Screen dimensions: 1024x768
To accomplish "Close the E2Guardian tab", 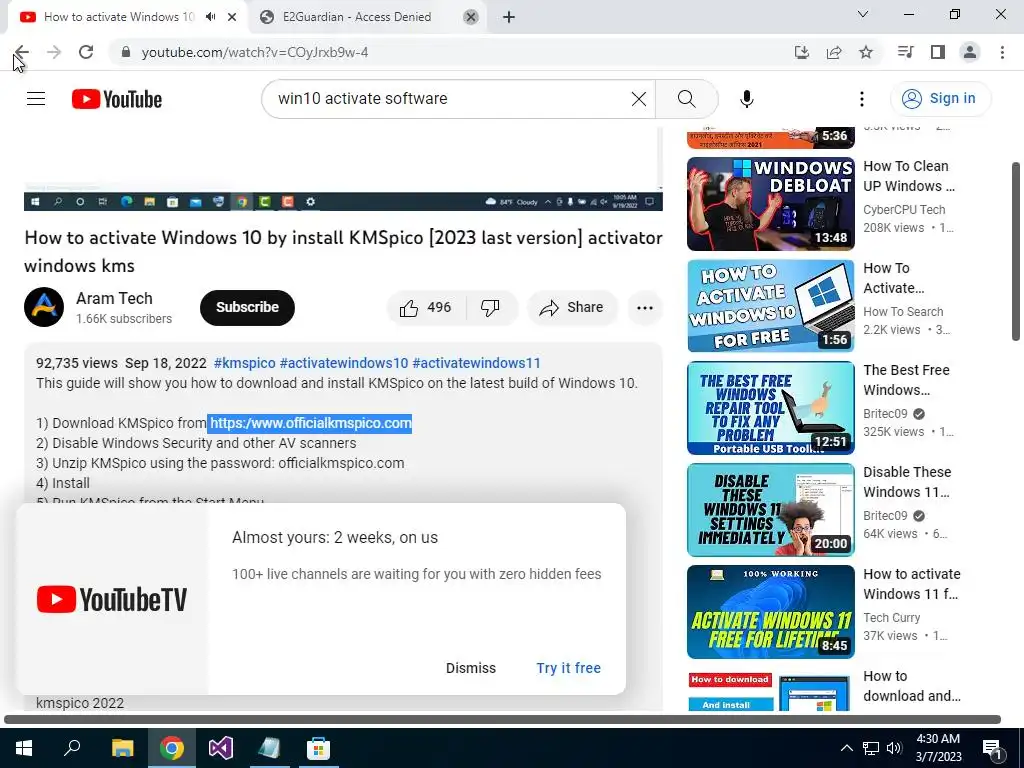I will [x=470, y=17].
